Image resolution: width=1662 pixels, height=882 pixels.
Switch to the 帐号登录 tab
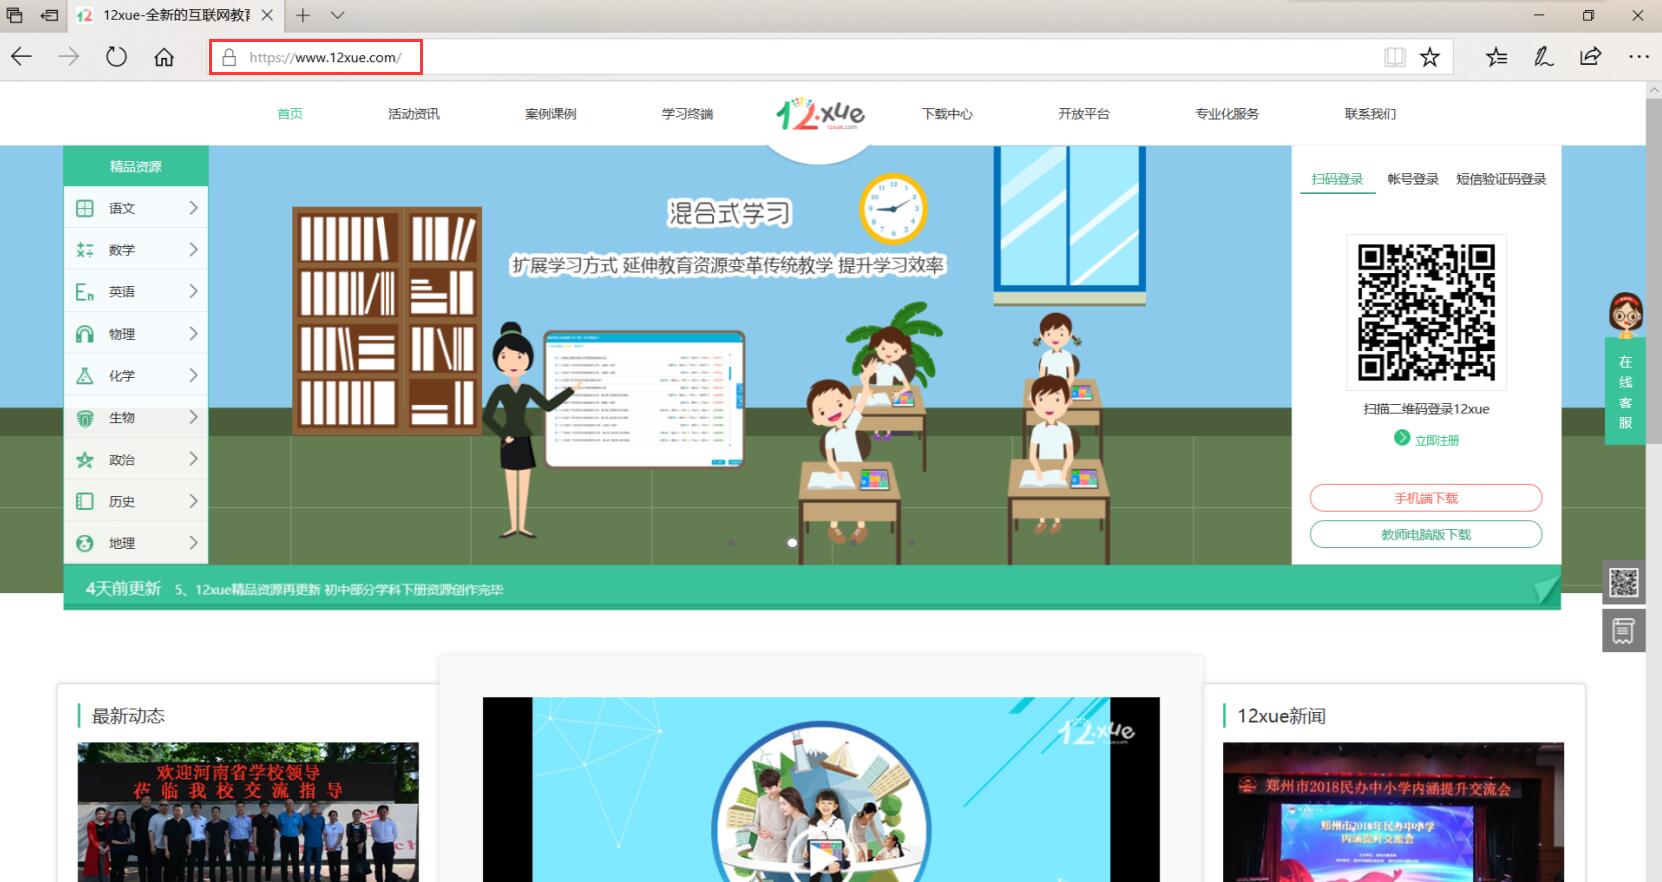click(x=1413, y=179)
